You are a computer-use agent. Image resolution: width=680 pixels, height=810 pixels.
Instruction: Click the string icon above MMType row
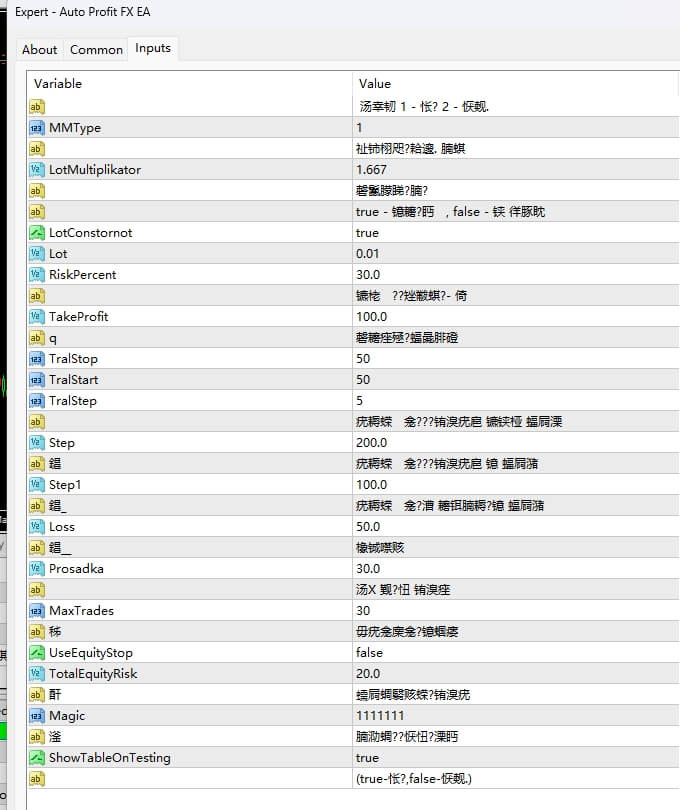pyautogui.click(x=37, y=106)
